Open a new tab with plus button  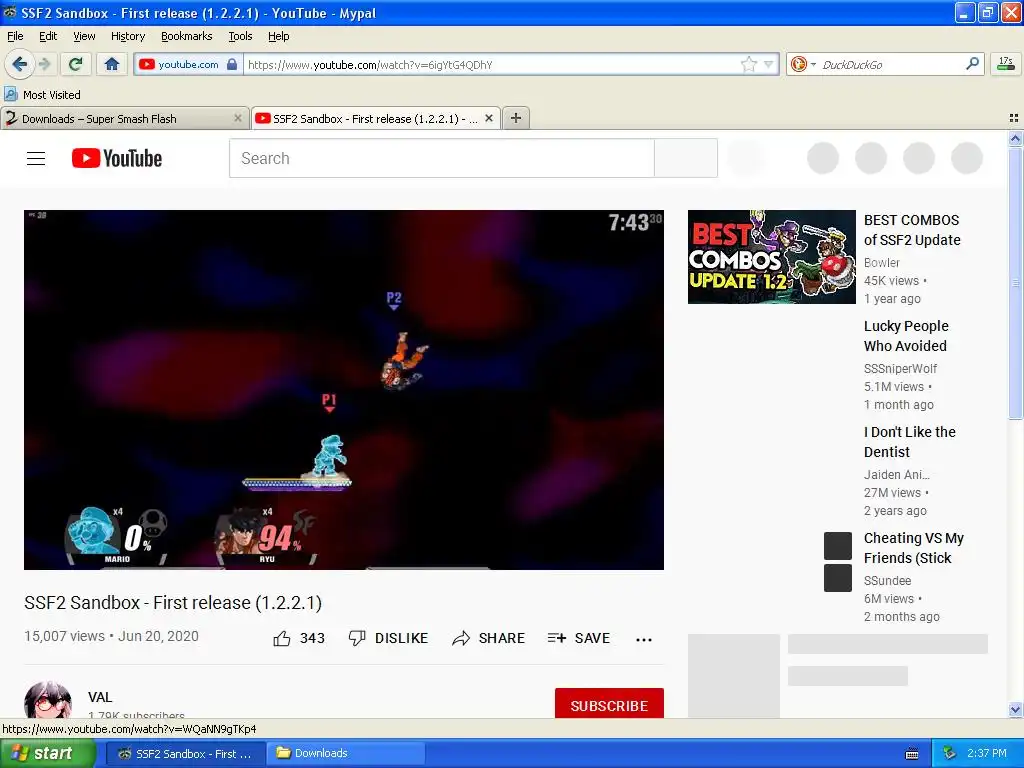pyautogui.click(x=516, y=118)
